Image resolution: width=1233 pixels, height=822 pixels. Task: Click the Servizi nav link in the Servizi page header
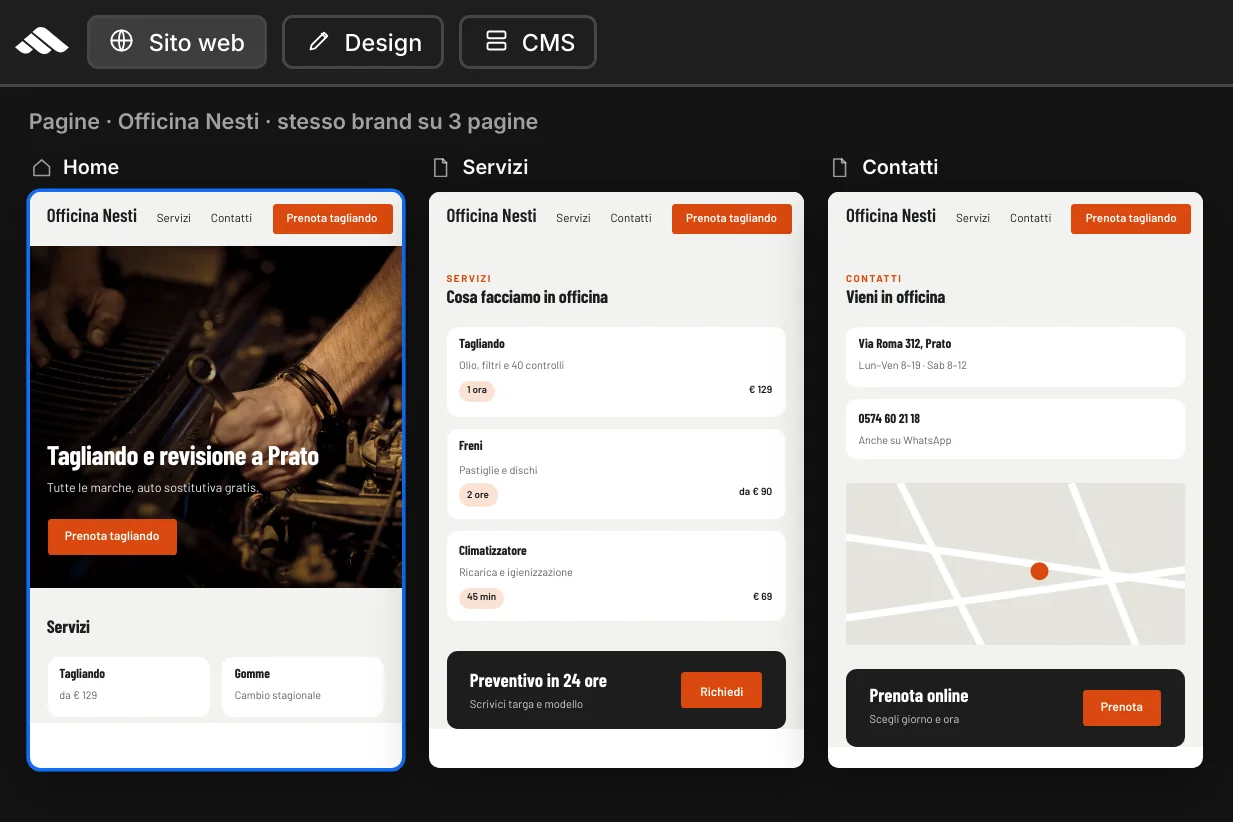coord(573,218)
